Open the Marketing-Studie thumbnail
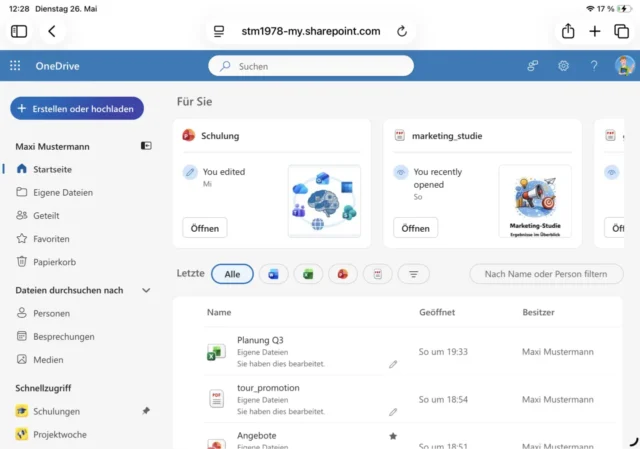This screenshot has width=640, height=449. (x=535, y=201)
